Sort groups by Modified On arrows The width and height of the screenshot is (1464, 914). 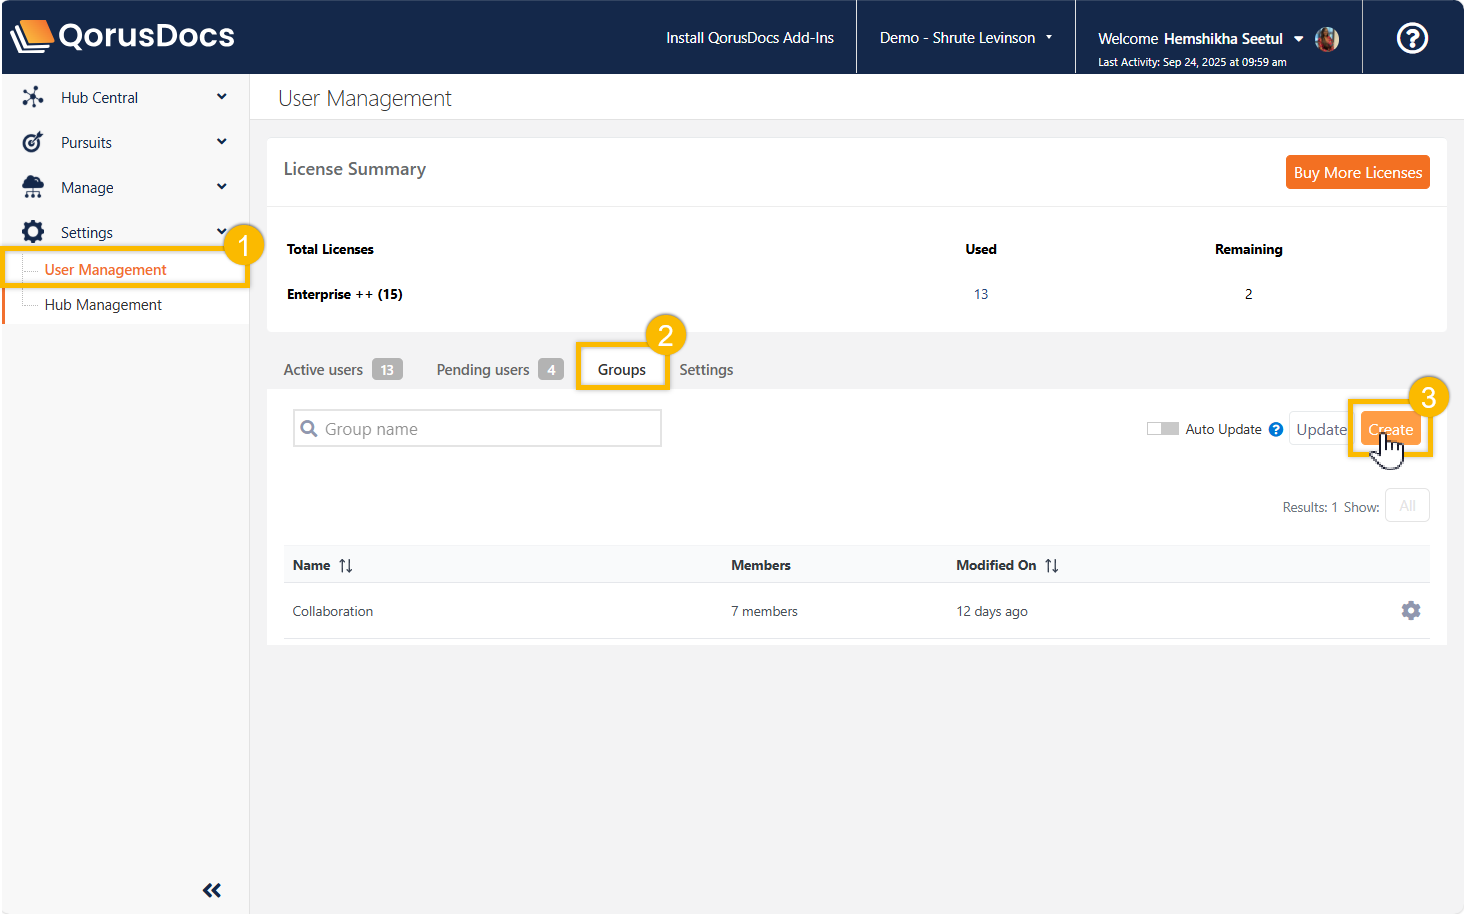pyautogui.click(x=1051, y=566)
